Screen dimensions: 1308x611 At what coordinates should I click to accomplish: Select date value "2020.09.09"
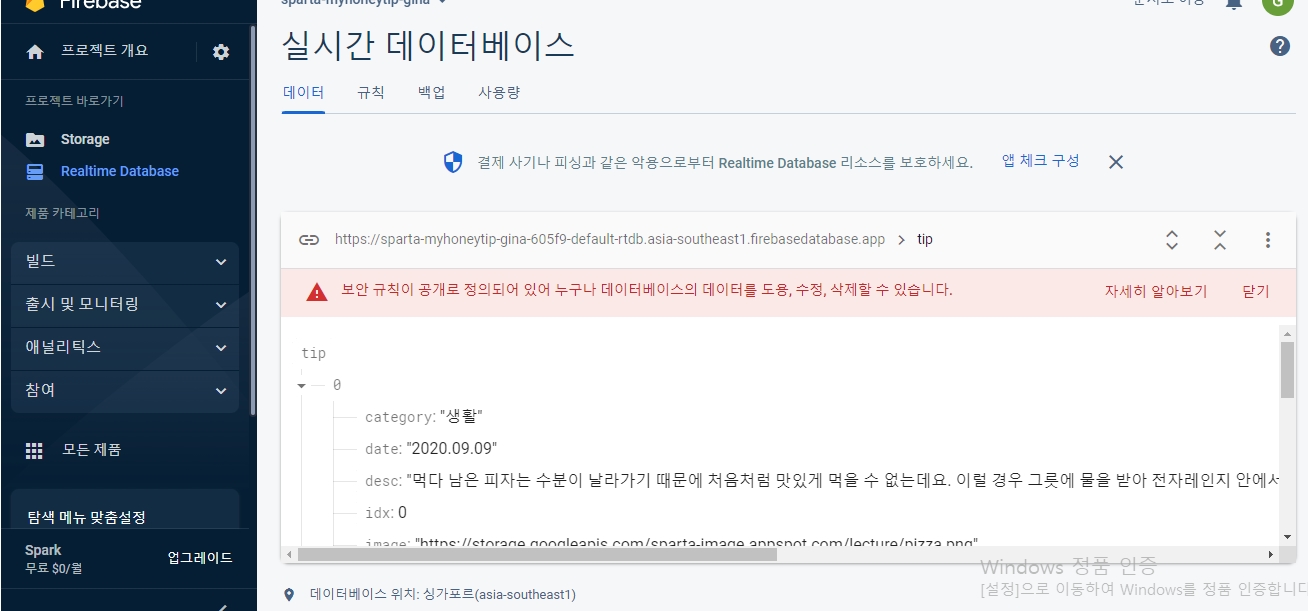[451, 449]
